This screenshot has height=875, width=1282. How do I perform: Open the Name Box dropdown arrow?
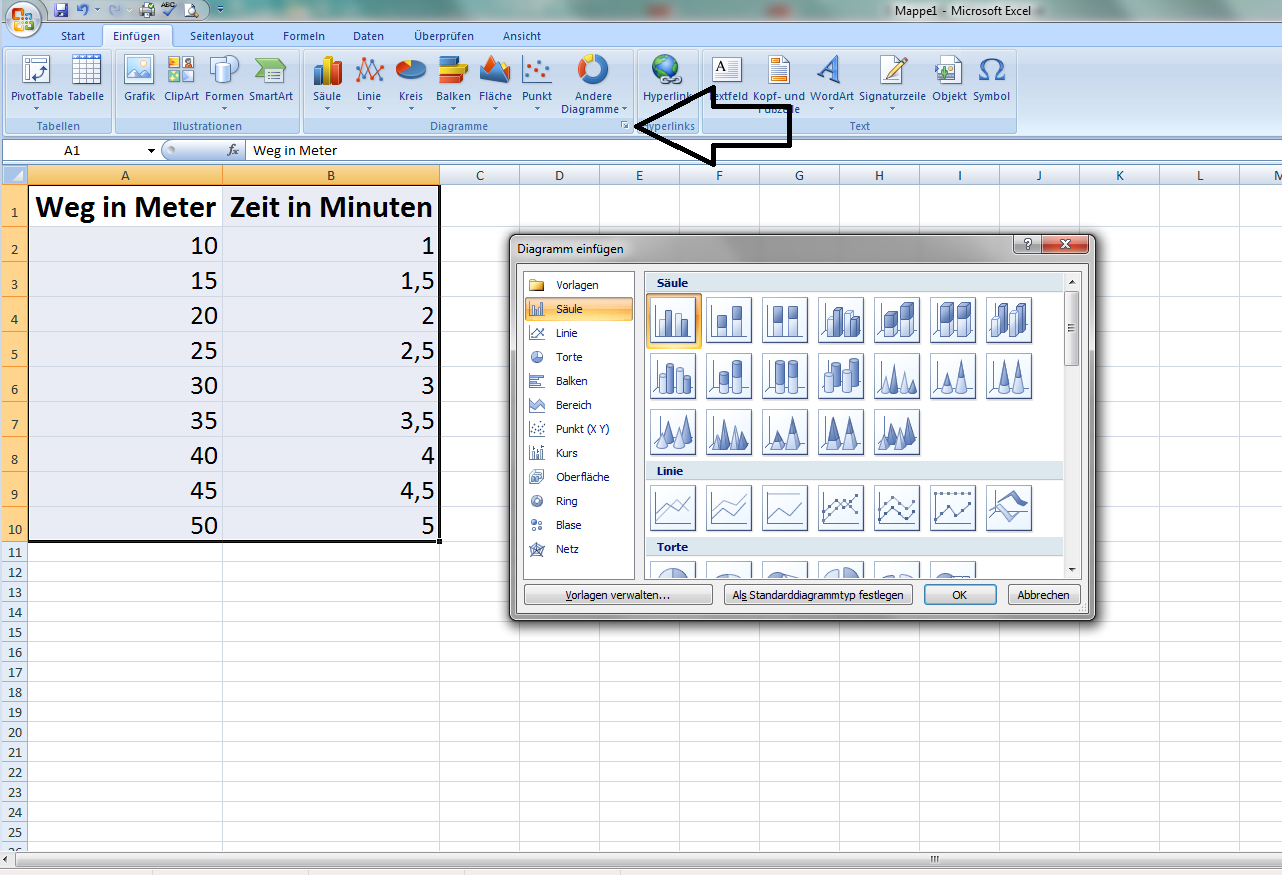(x=152, y=151)
